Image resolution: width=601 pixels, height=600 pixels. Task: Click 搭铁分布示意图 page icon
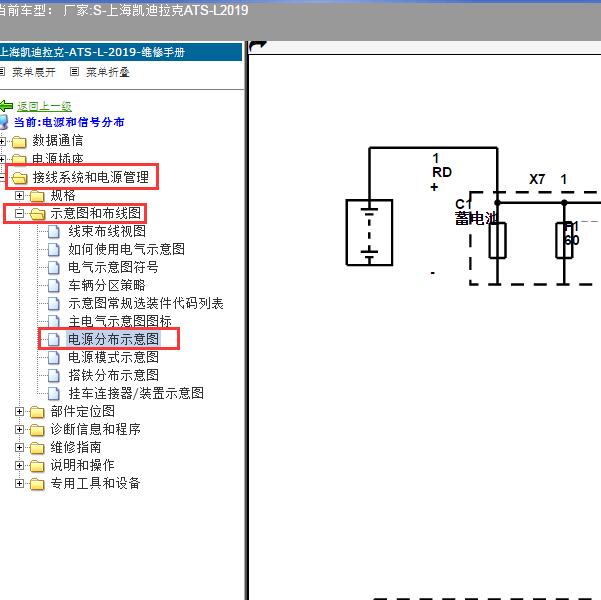[54, 376]
